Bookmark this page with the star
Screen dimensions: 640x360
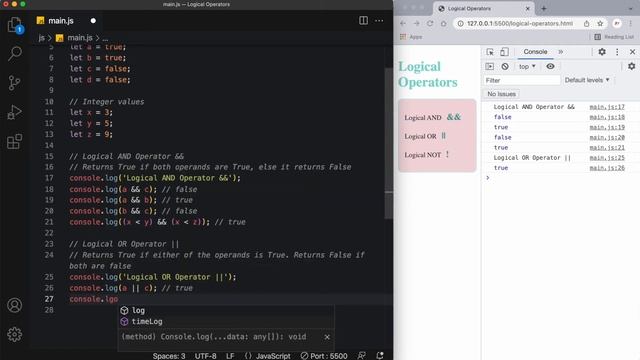[x=600, y=24]
